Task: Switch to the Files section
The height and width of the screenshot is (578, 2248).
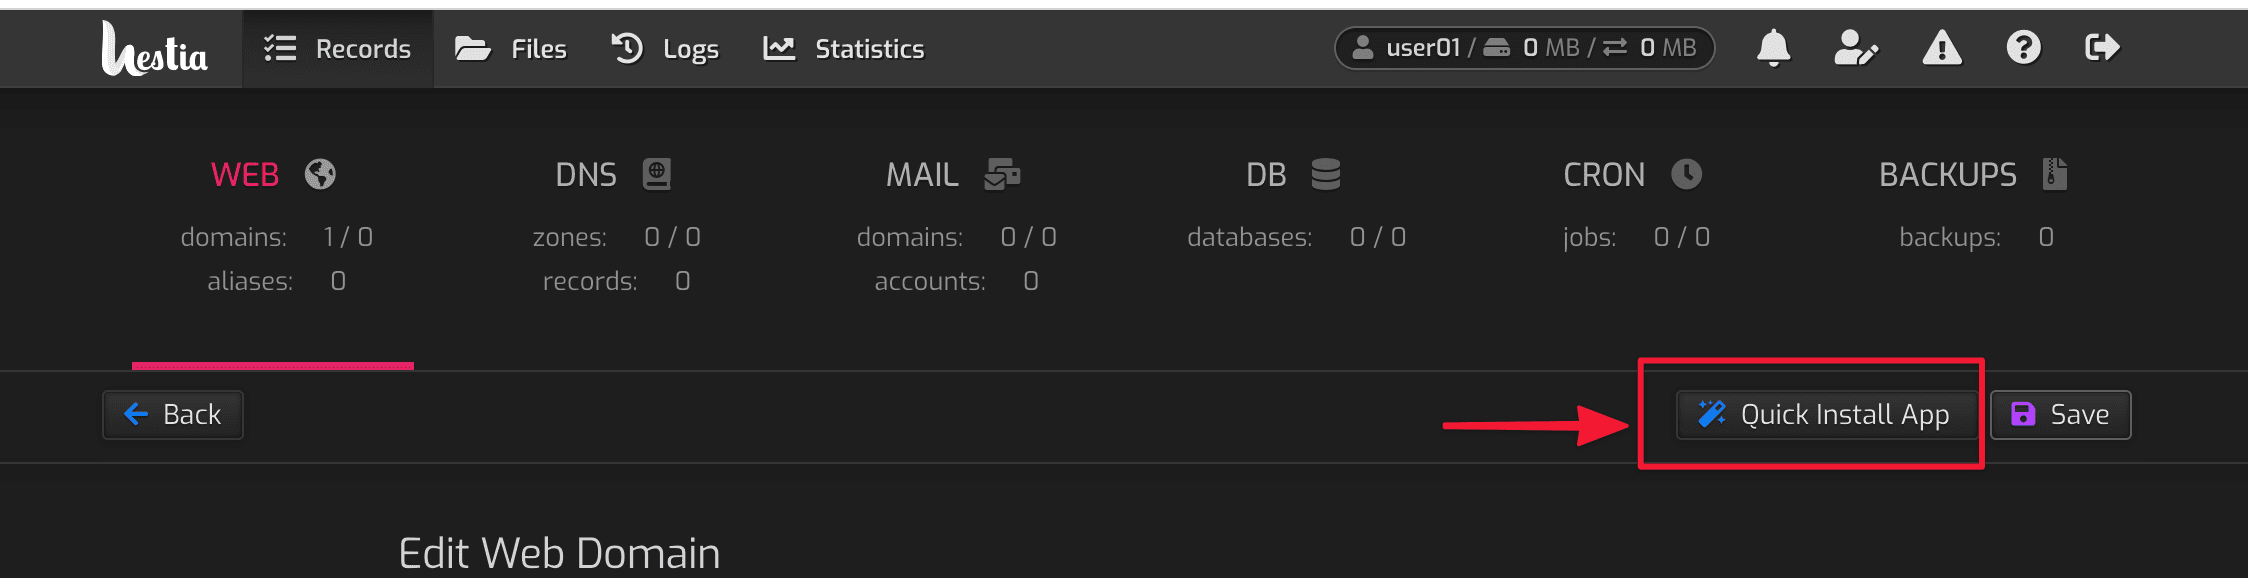Action: pyautogui.click(x=512, y=48)
